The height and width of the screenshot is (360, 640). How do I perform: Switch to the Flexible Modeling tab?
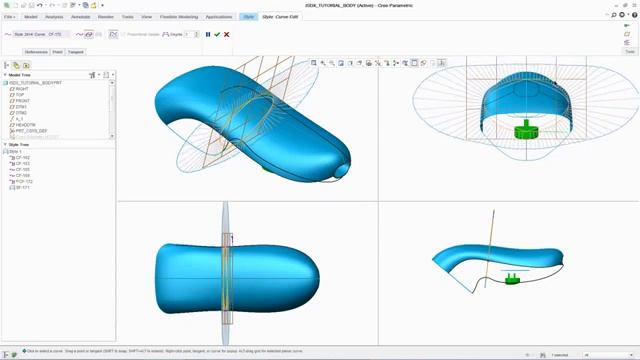point(179,17)
